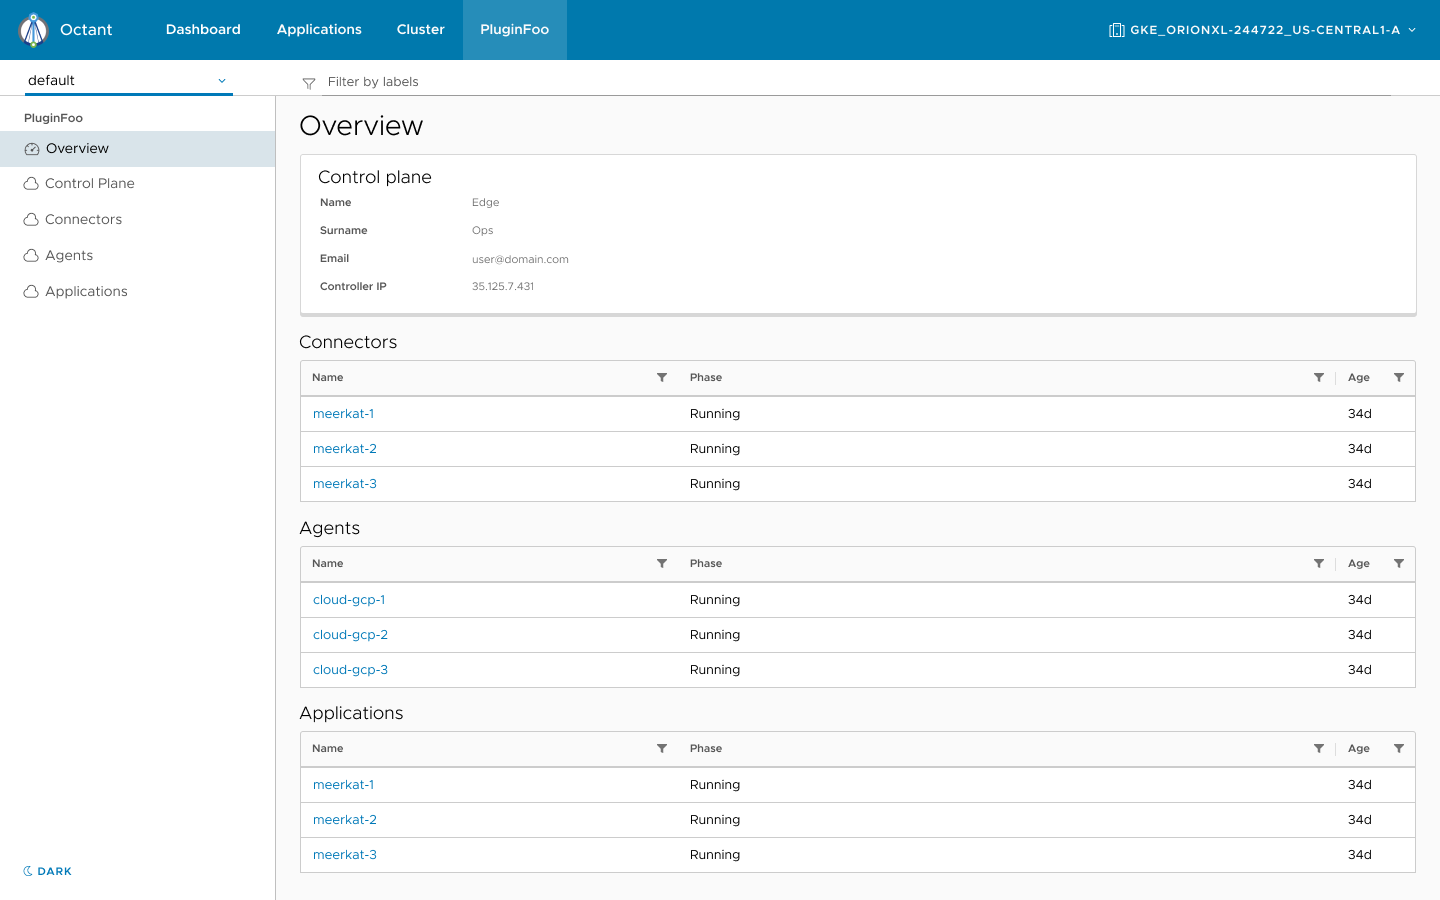
Task: Open the default namespace dropdown
Action: click(128, 80)
